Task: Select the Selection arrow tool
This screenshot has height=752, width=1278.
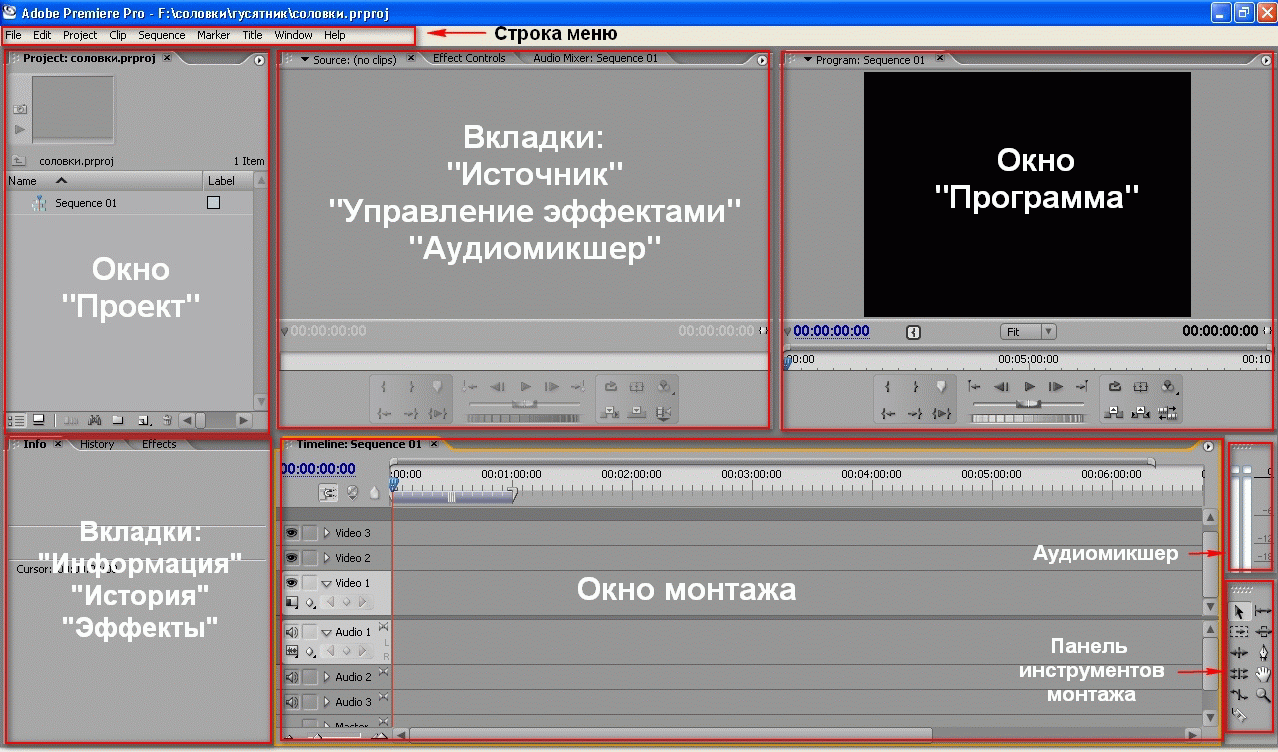Action: point(1240,611)
